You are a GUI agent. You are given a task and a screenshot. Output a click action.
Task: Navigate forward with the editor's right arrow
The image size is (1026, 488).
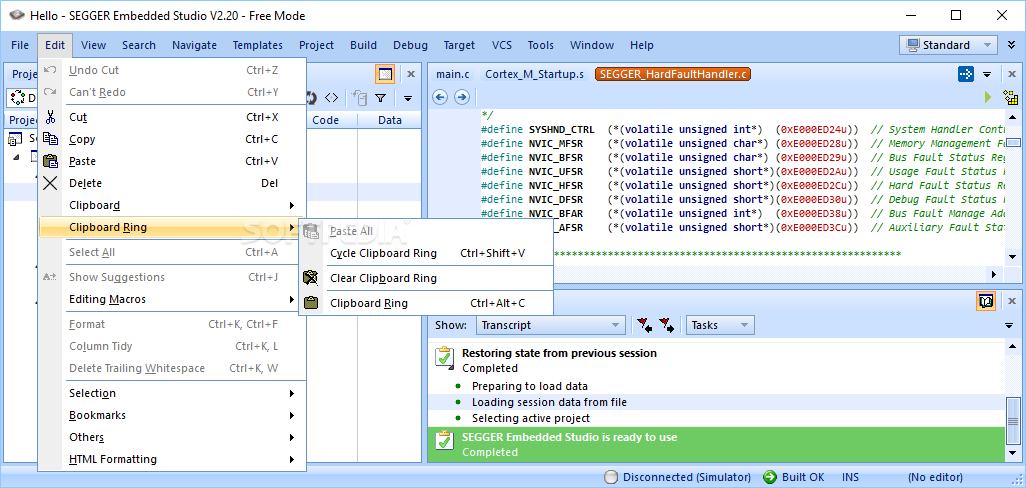[461, 97]
